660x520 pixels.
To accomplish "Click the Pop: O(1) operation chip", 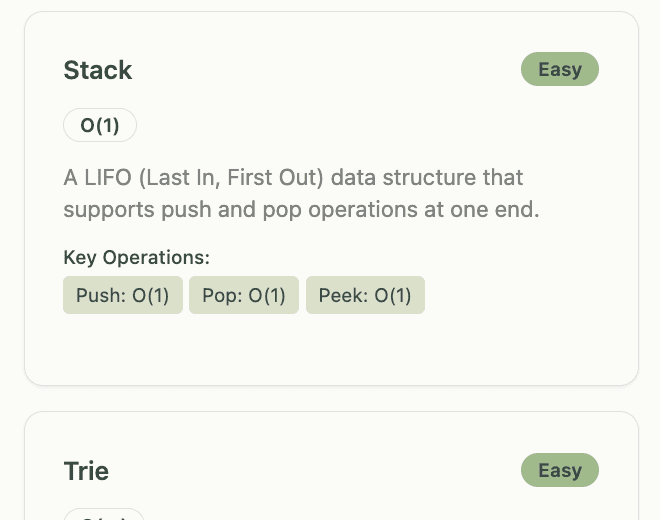I will tap(244, 296).
